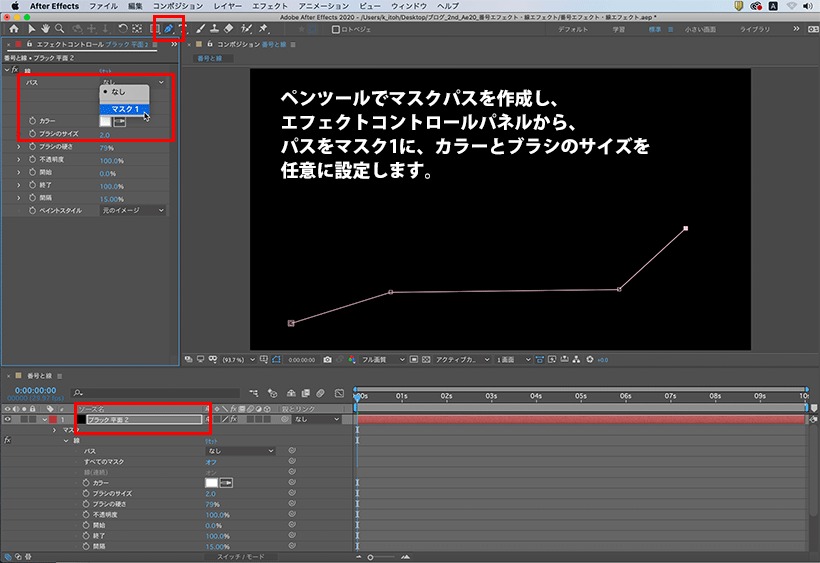Choose マスク 1 from path menu
The height and width of the screenshot is (563, 820).
click(124, 109)
